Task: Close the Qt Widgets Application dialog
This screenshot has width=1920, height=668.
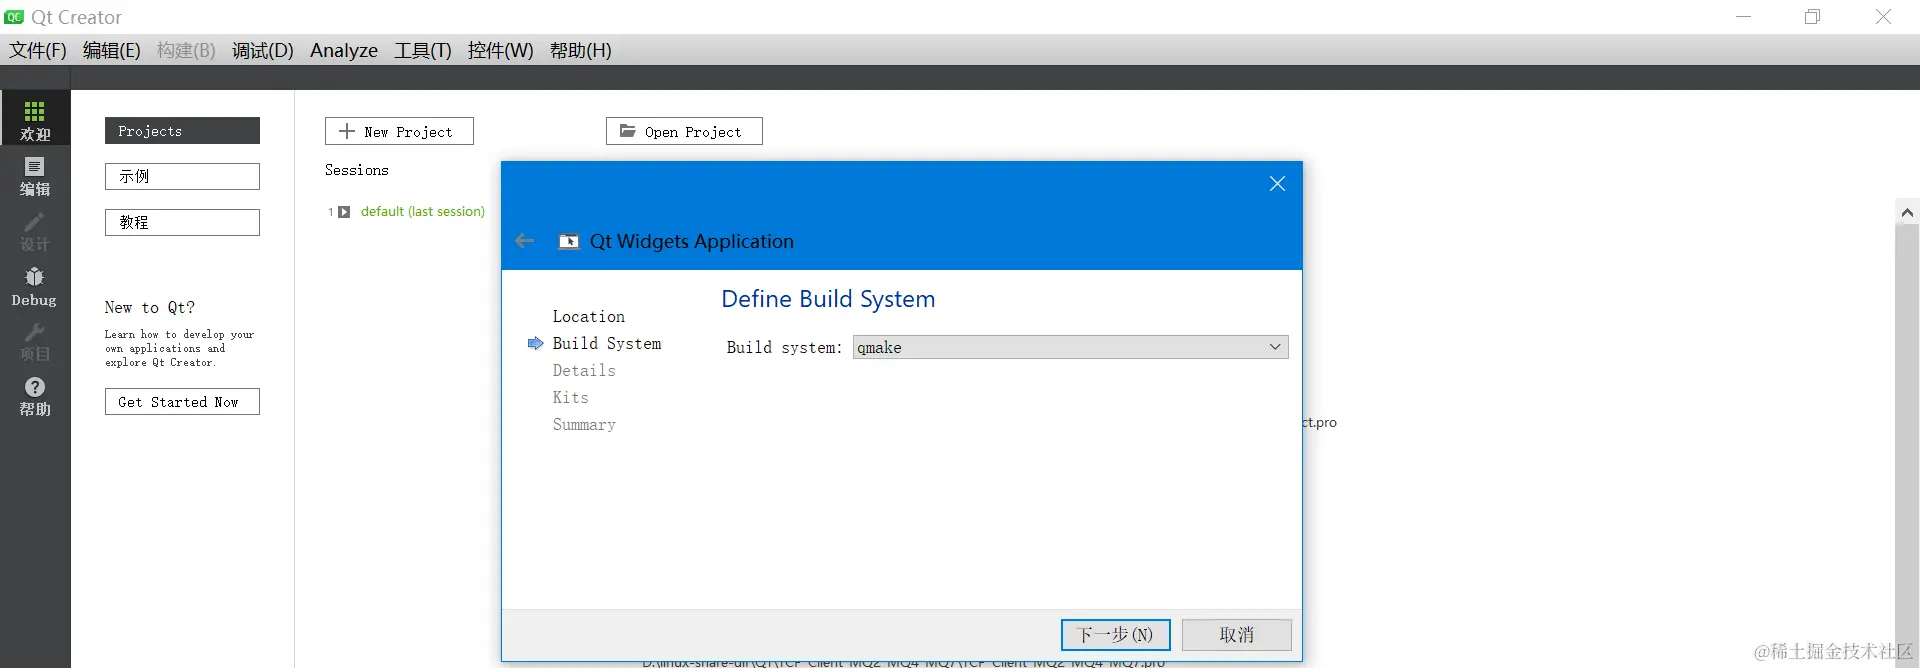Action: pos(1277,183)
